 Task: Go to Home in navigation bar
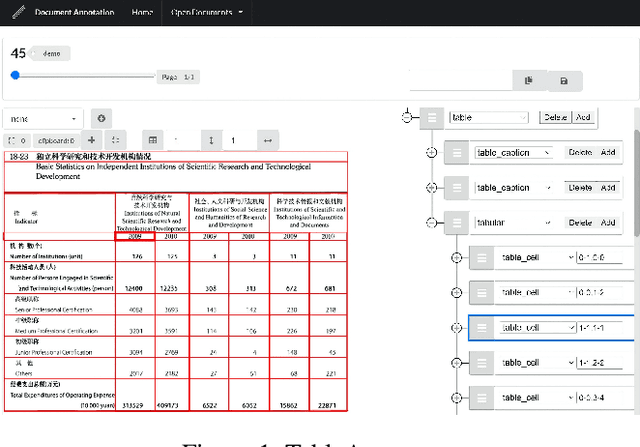point(142,13)
